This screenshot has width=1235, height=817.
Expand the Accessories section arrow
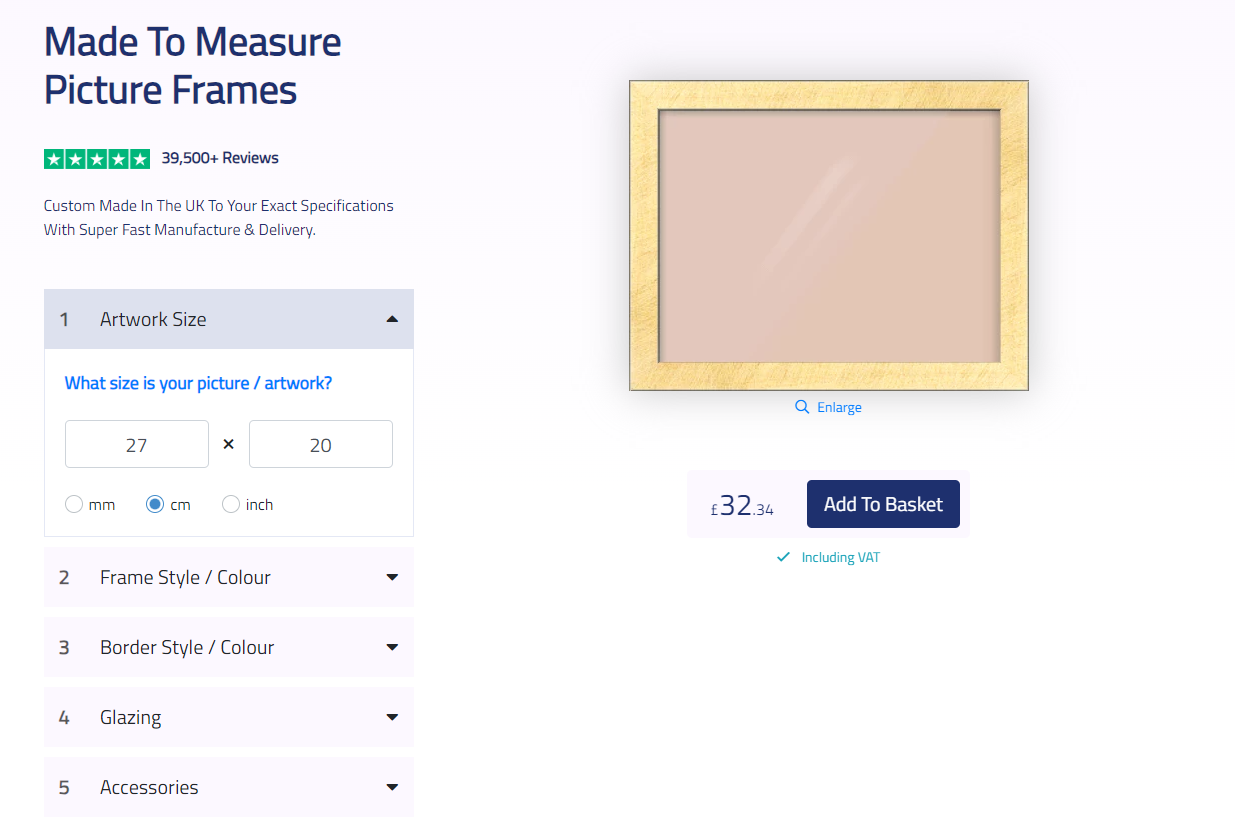[392, 787]
